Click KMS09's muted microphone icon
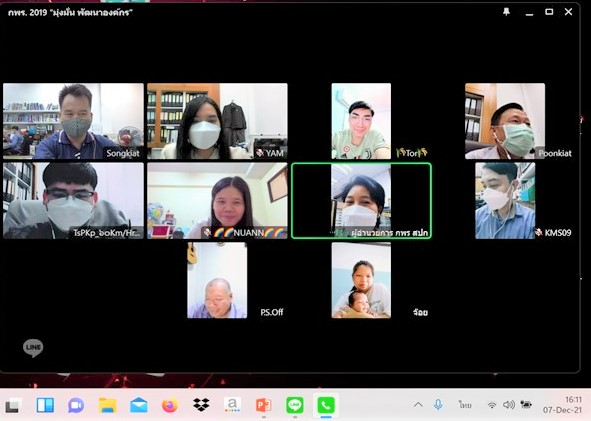591x421 pixels. [539, 233]
